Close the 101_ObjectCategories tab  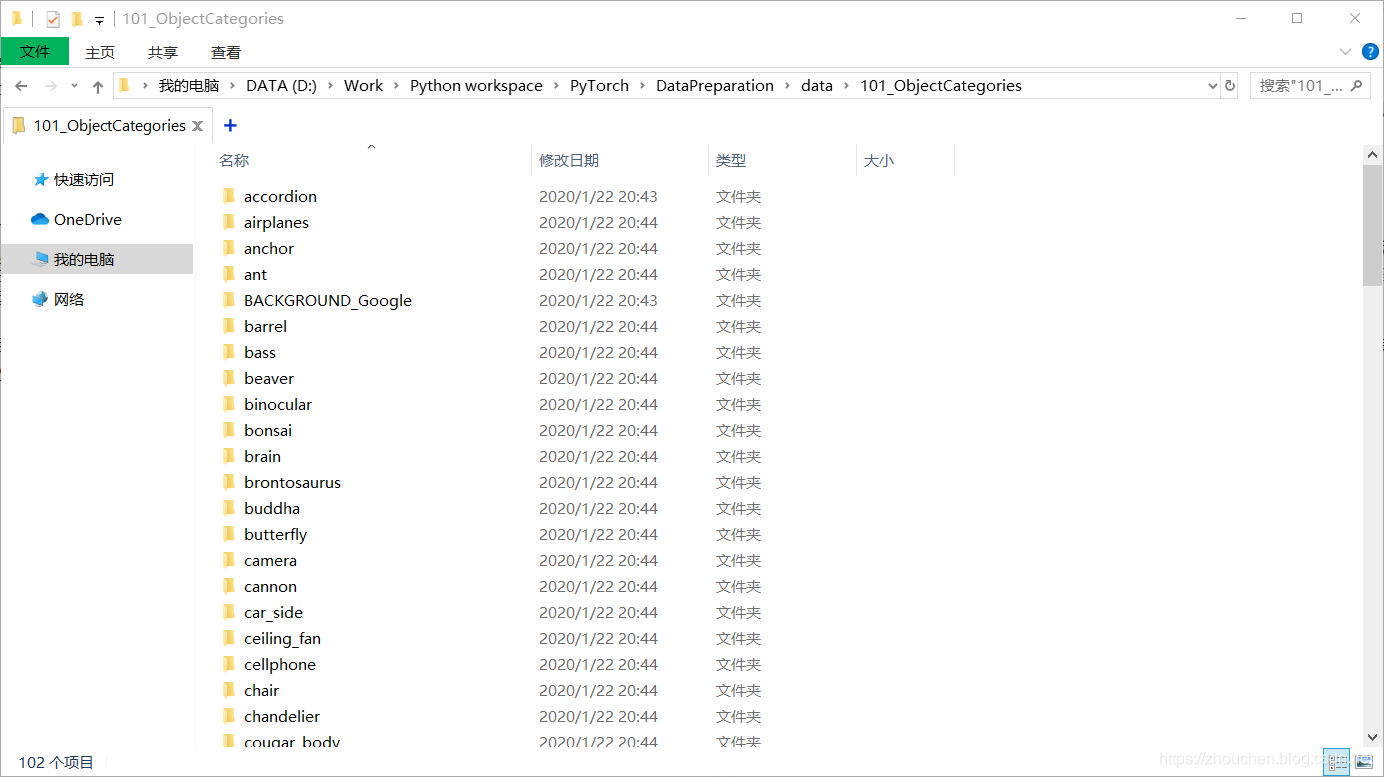pos(197,126)
